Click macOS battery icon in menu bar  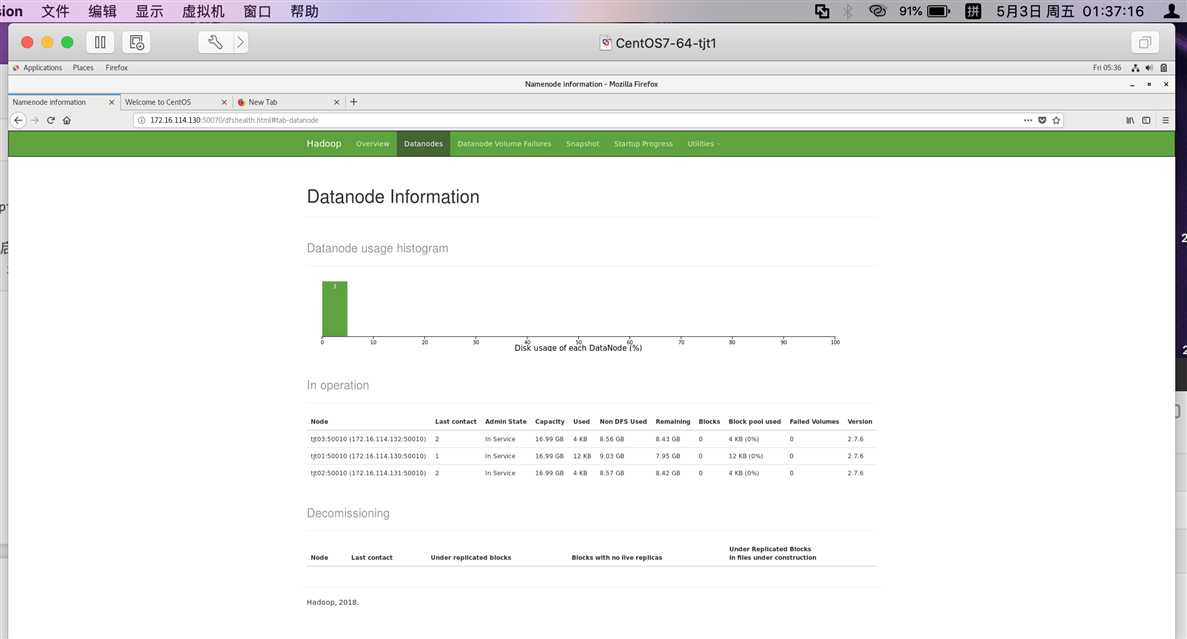938,11
